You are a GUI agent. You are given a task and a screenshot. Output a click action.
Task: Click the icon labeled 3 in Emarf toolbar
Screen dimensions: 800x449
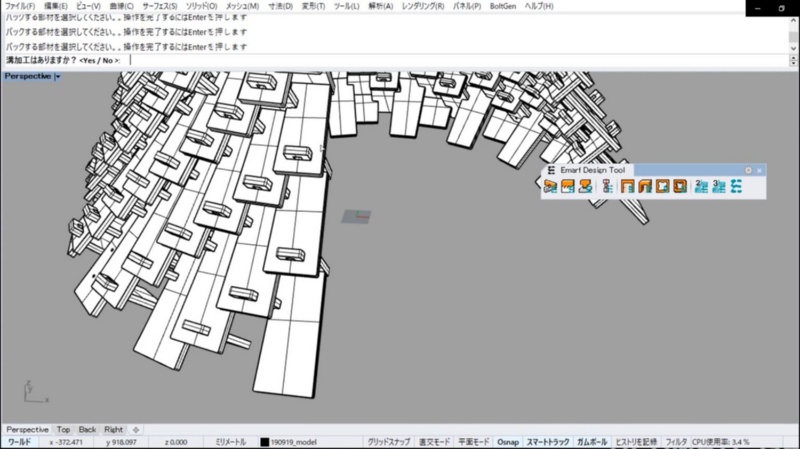[718, 186]
